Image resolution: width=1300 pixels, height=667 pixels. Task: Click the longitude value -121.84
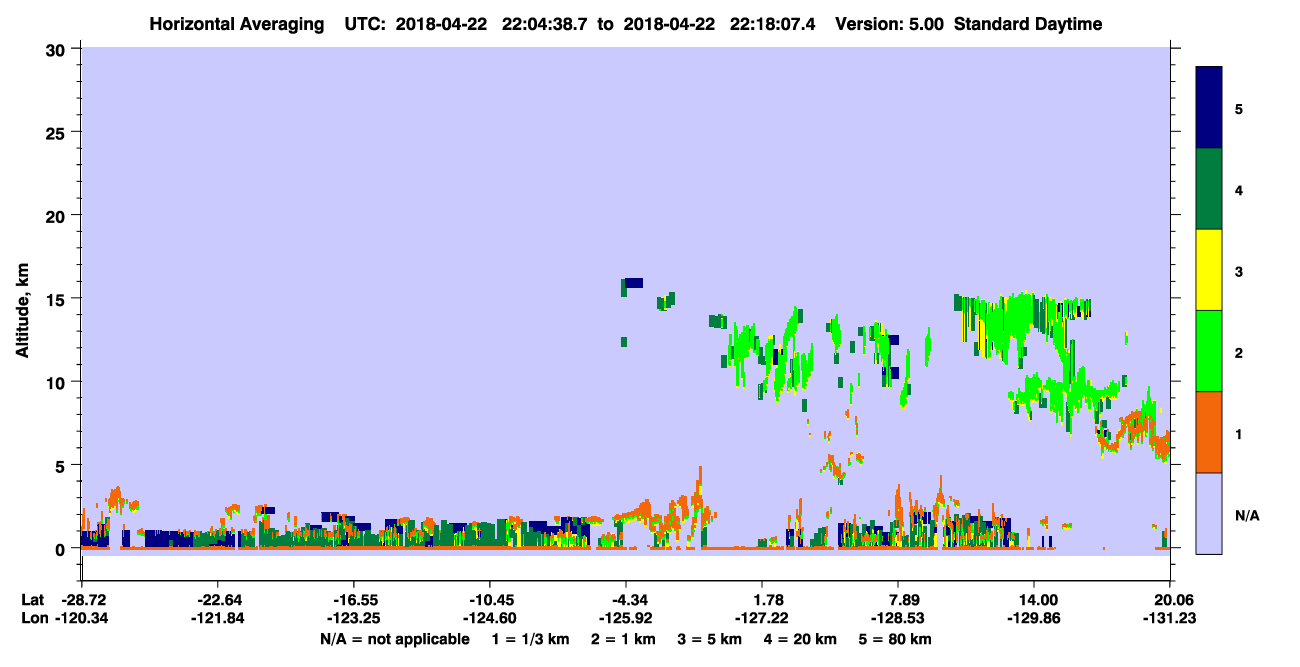tap(218, 618)
